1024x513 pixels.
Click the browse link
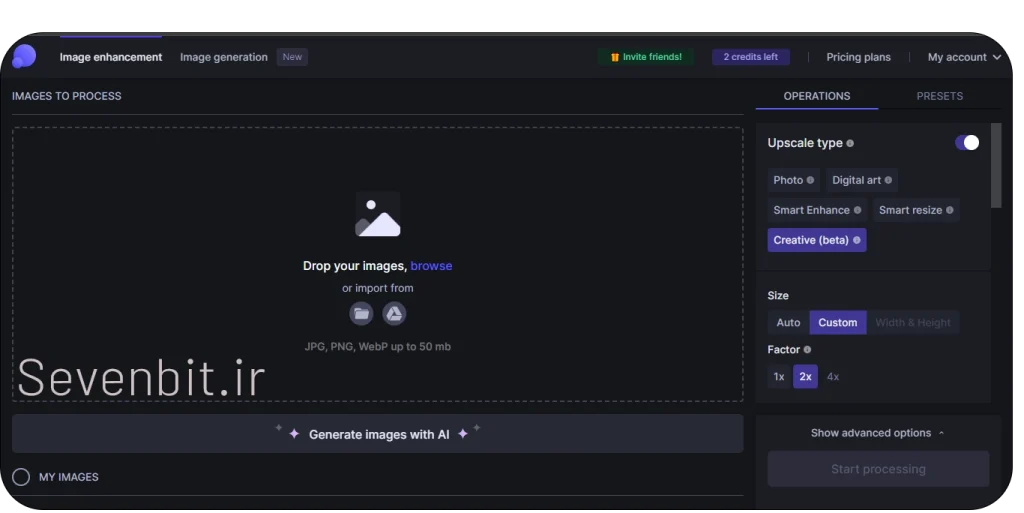click(431, 266)
